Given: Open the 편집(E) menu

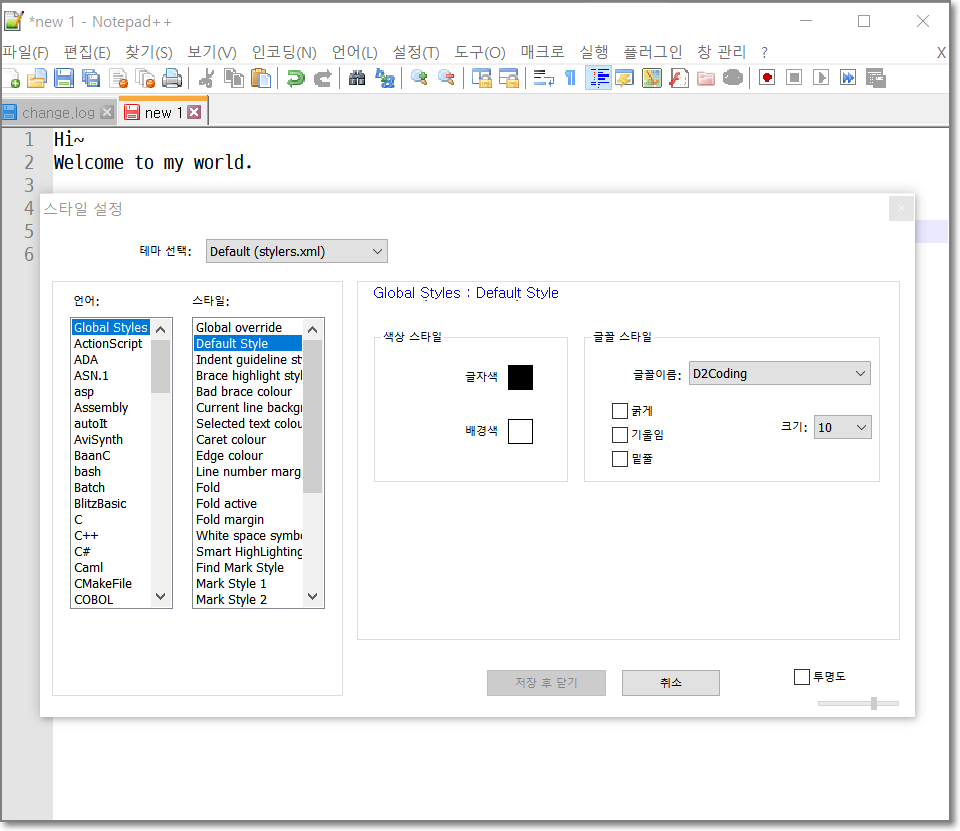Looking at the screenshot, I should (87, 53).
